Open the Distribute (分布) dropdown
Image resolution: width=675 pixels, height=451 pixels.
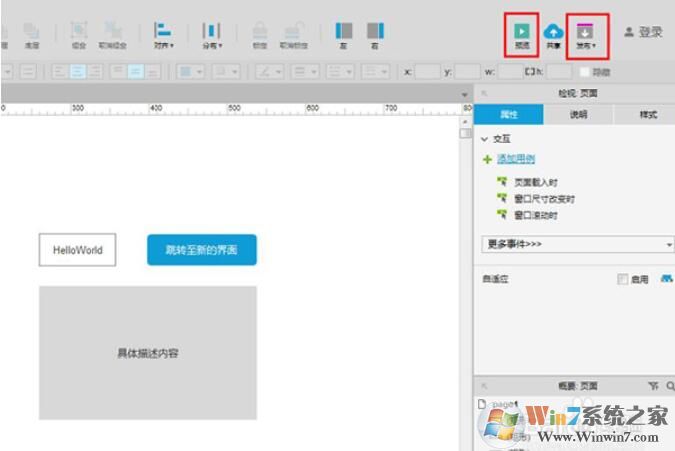pyautogui.click(x=212, y=30)
